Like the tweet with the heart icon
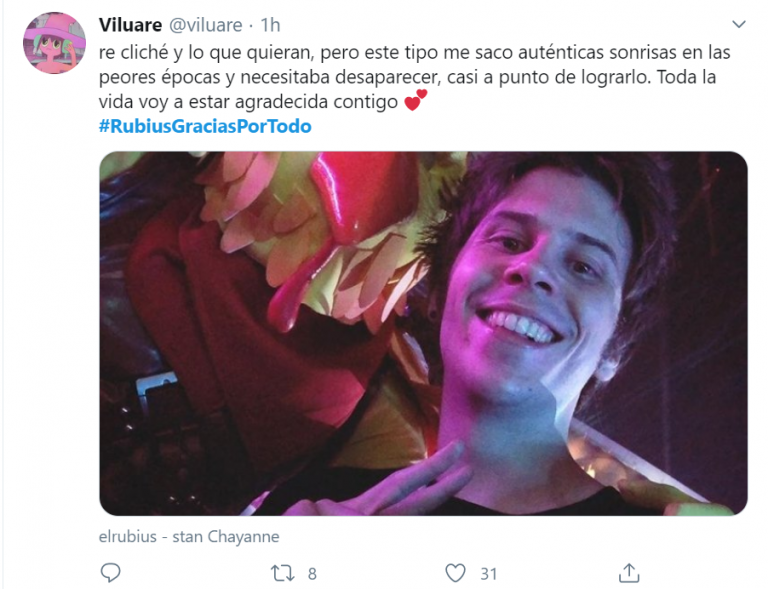The image size is (768, 589). pos(455,572)
